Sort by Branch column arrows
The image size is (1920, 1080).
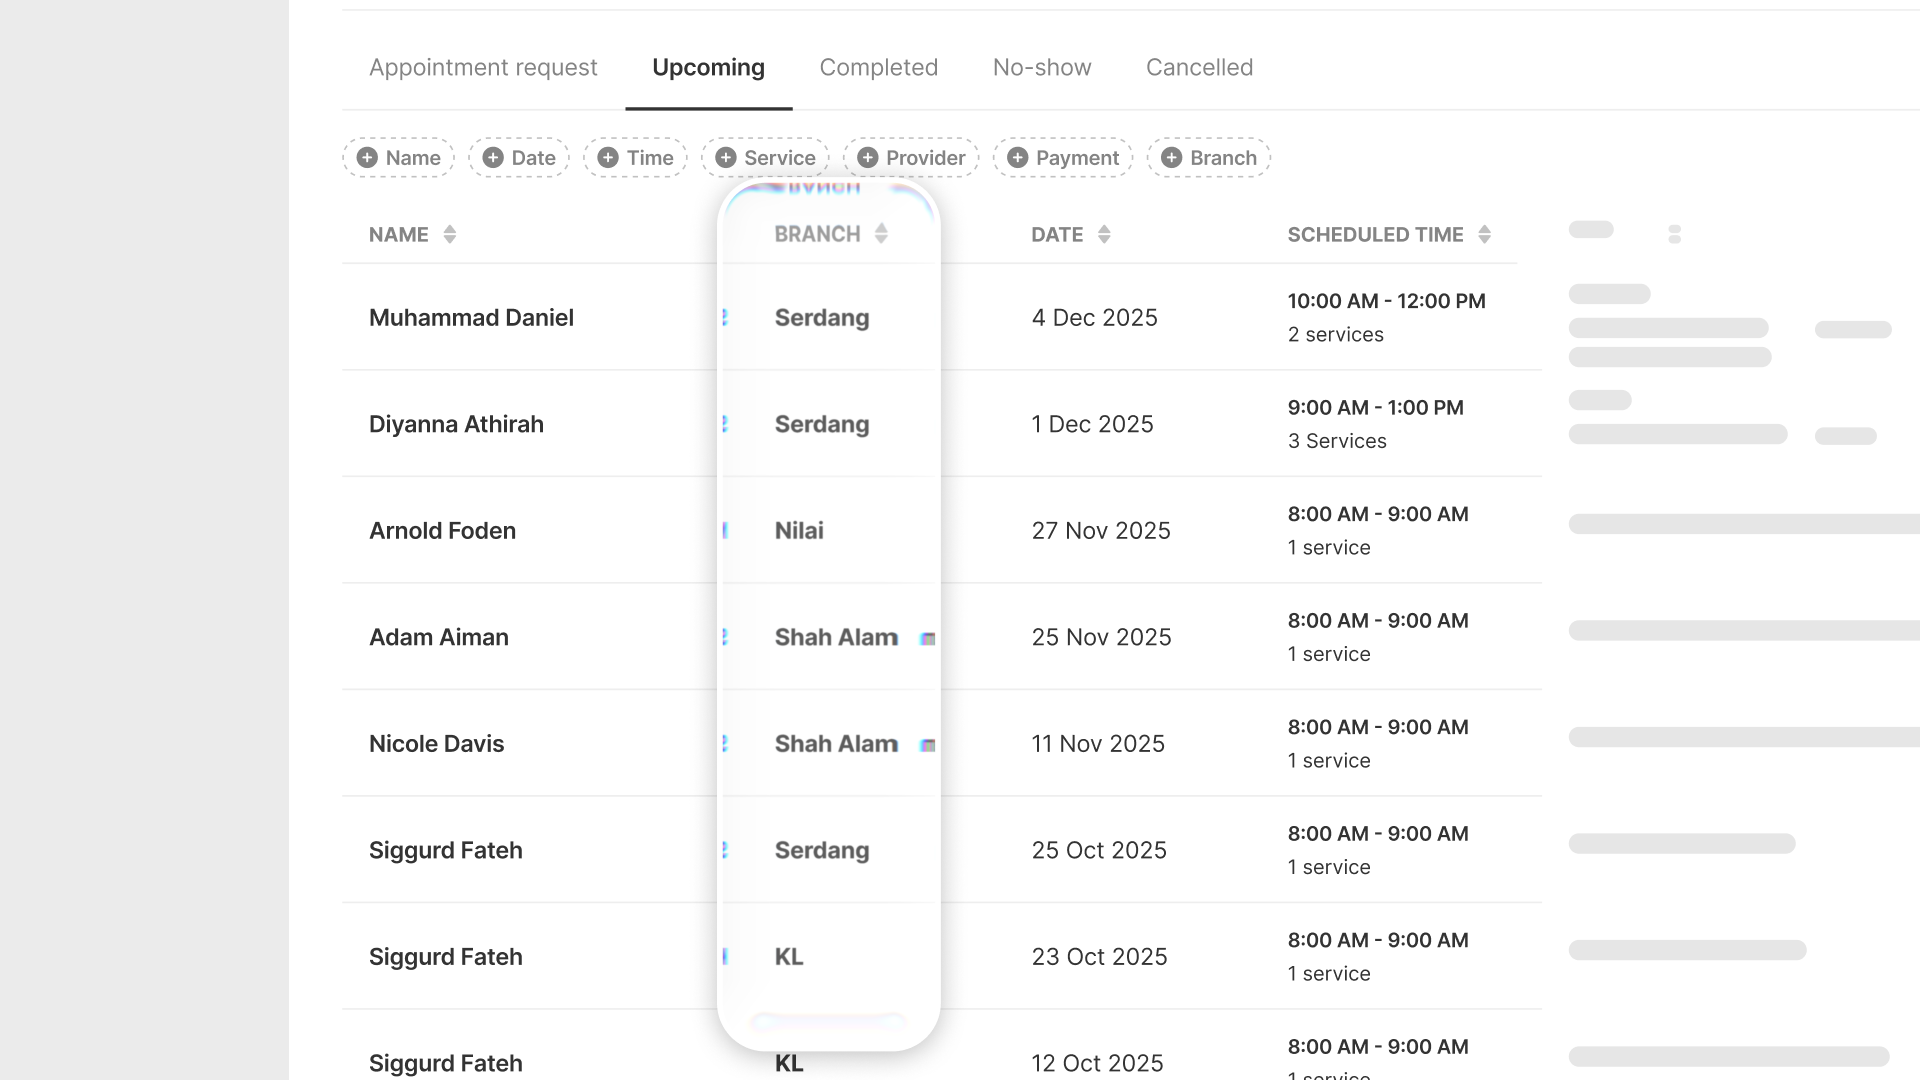(x=881, y=234)
